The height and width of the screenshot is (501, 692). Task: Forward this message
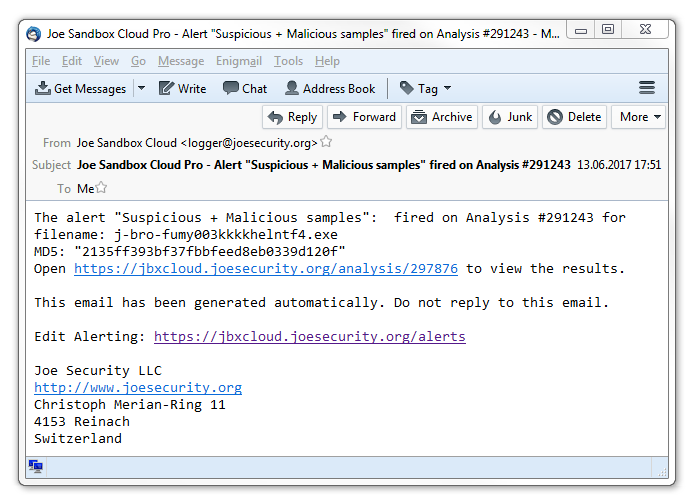click(x=364, y=117)
